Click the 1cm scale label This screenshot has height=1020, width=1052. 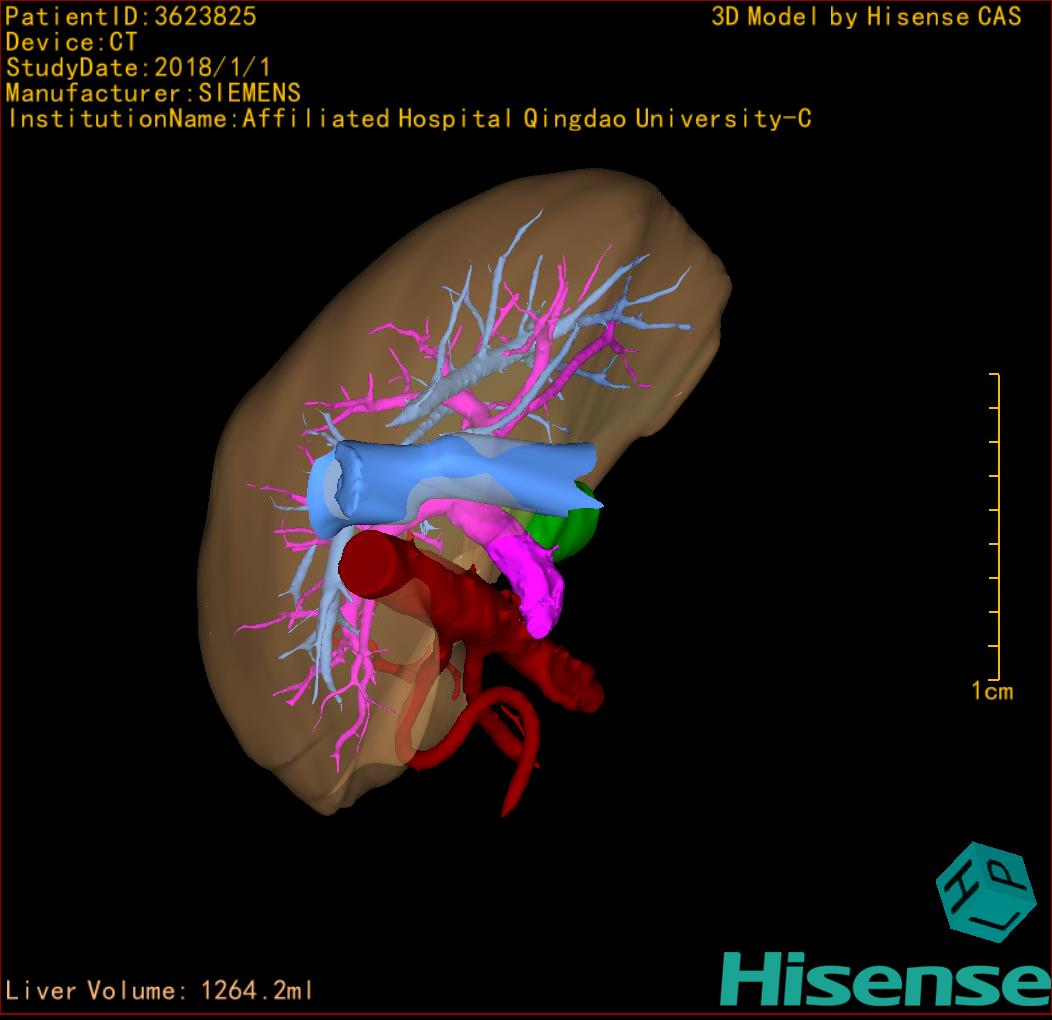pos(991,691)
